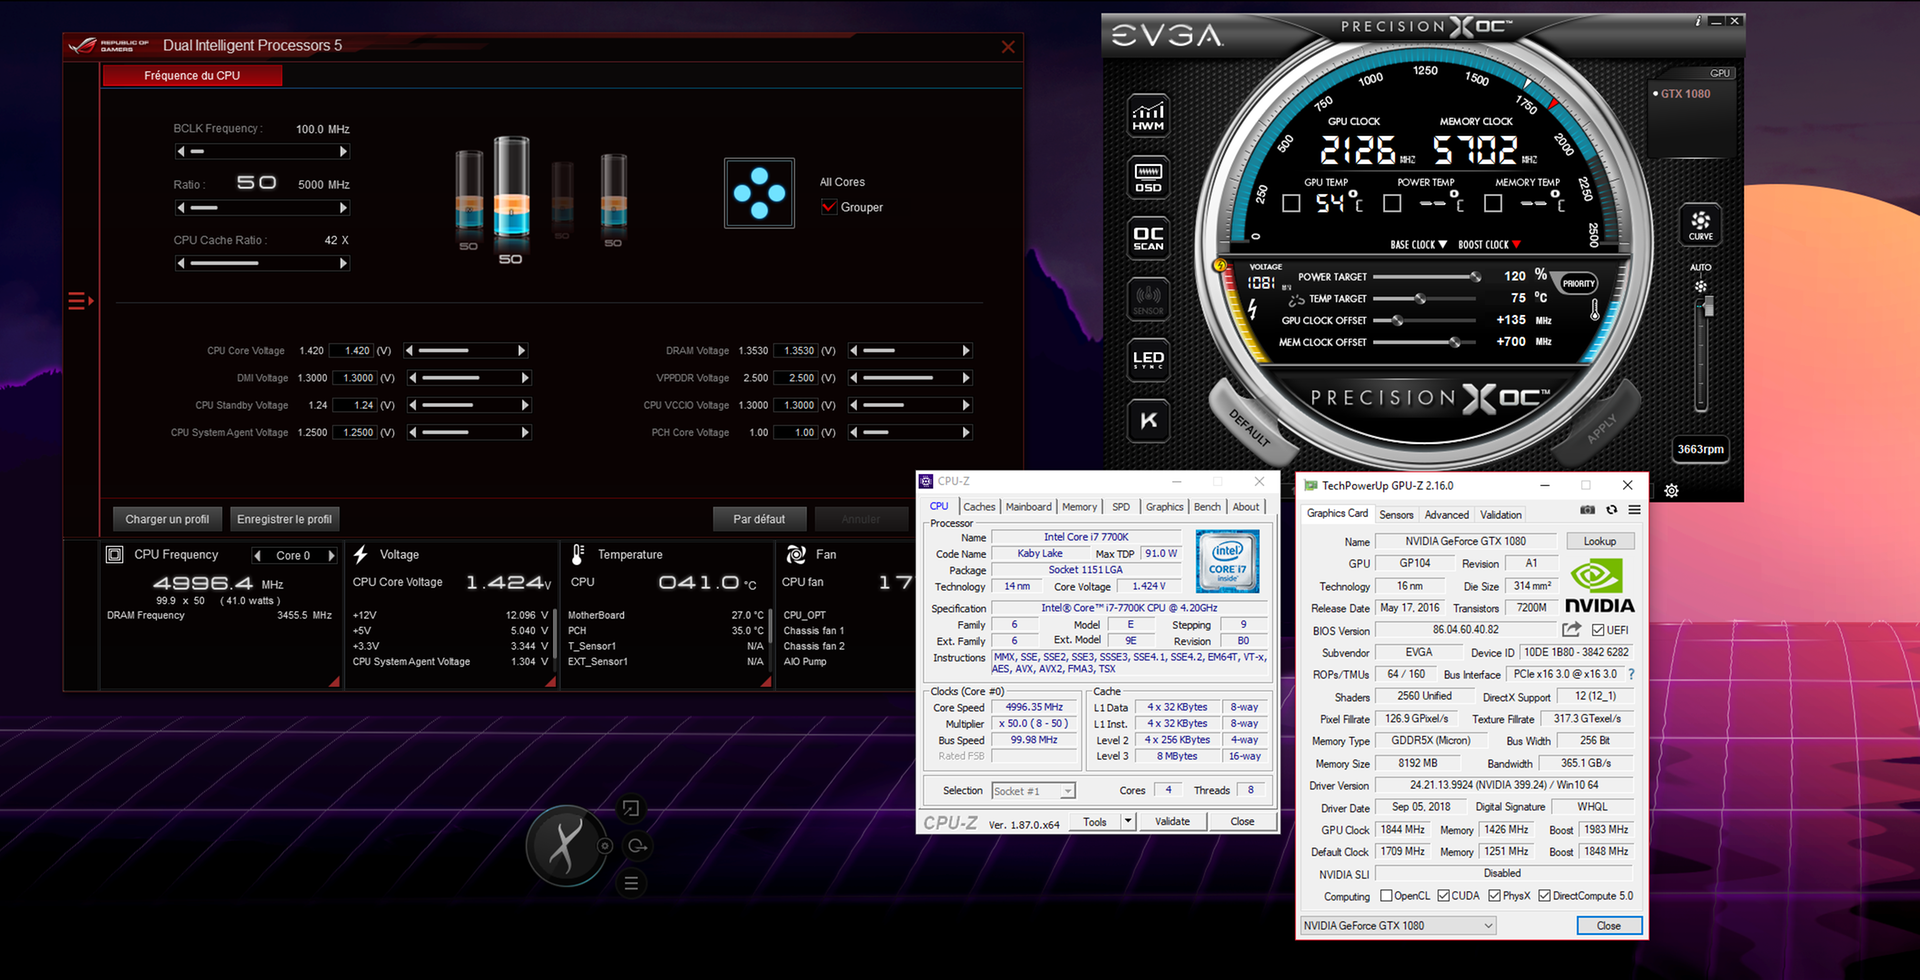The height and width of the screenshot is (980, 1920).
Task: Refresh GPU-Z data
Action: tap(1611, 510)
